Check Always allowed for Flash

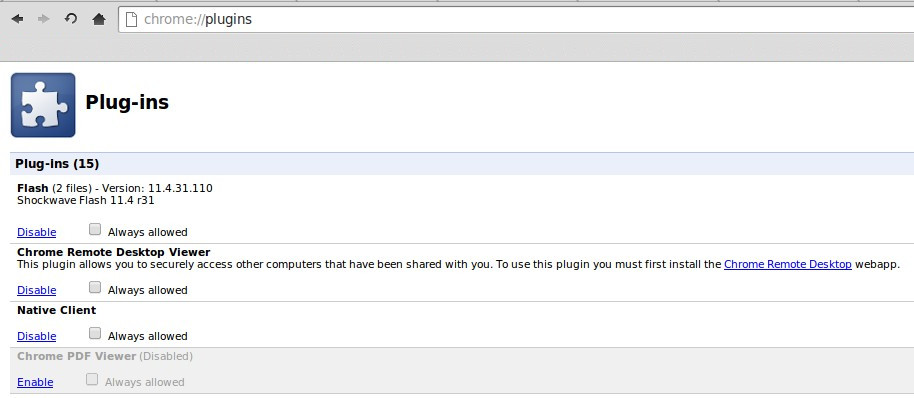pyautogui.click(x=95, y=230)
